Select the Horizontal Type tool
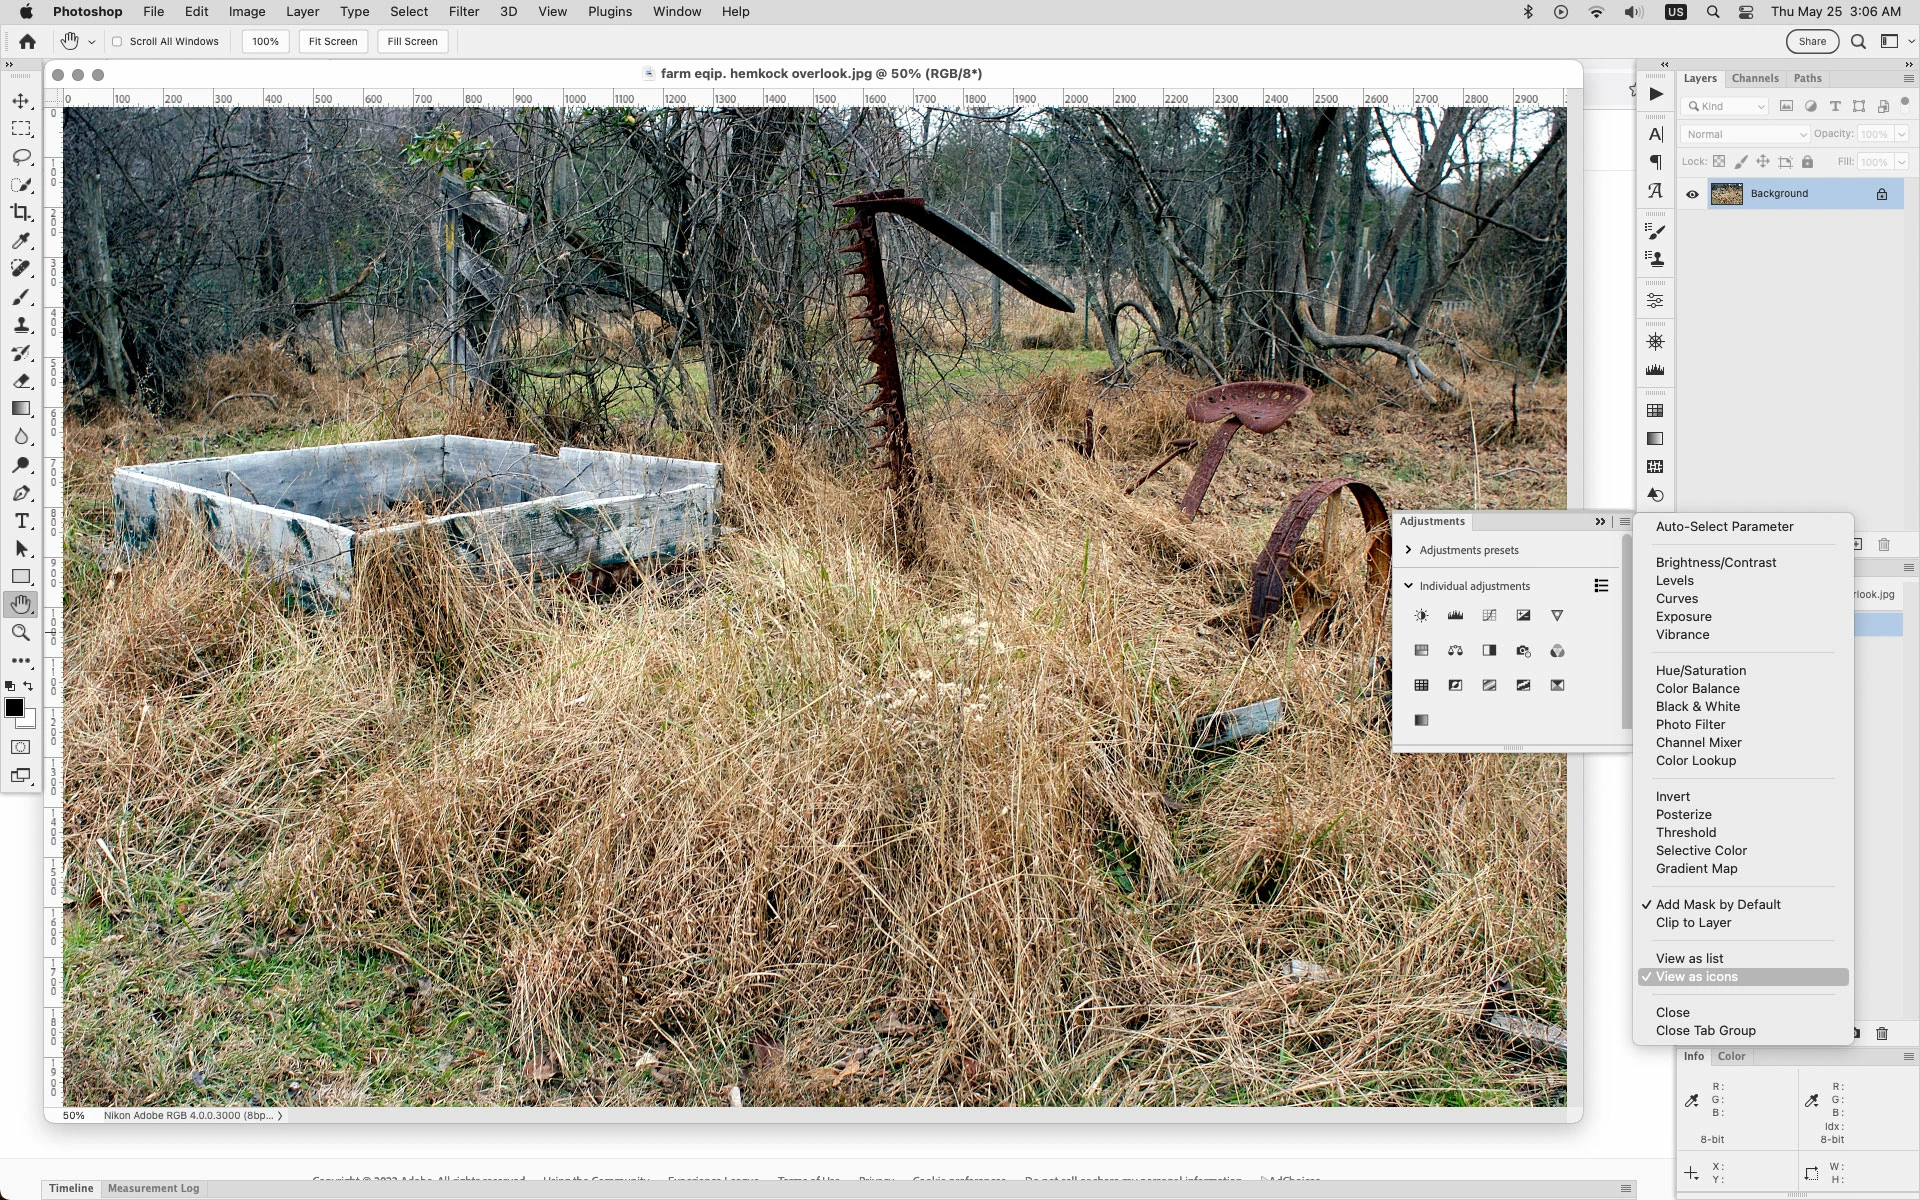The width and height of the screenshot is (1920, 1200). [x=21, y=521]
